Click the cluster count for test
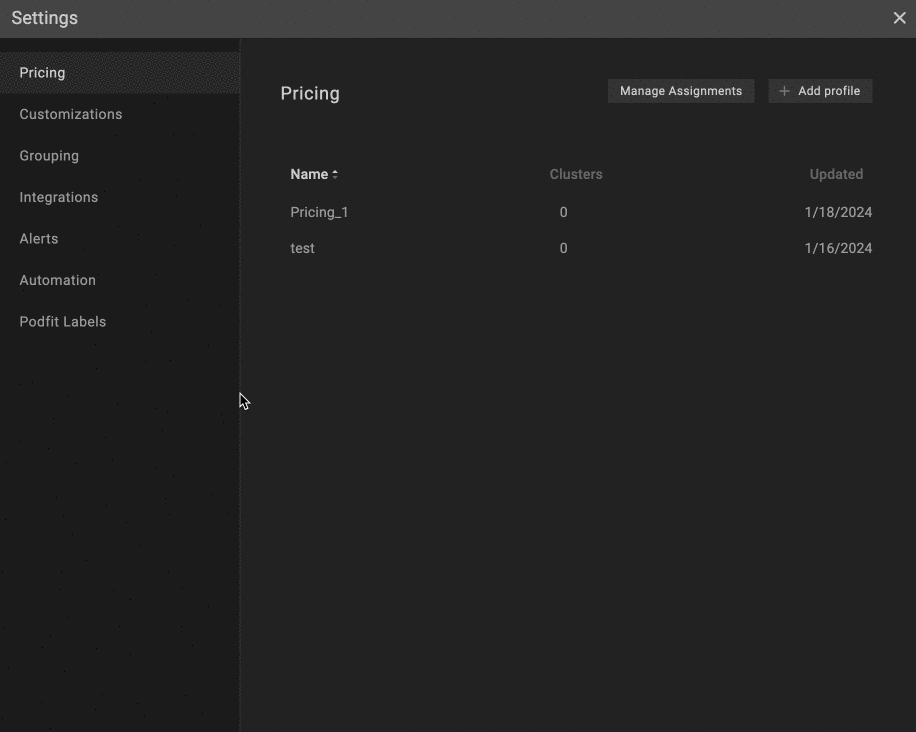Viewport: 916px width, 732px height. [563, 248]
